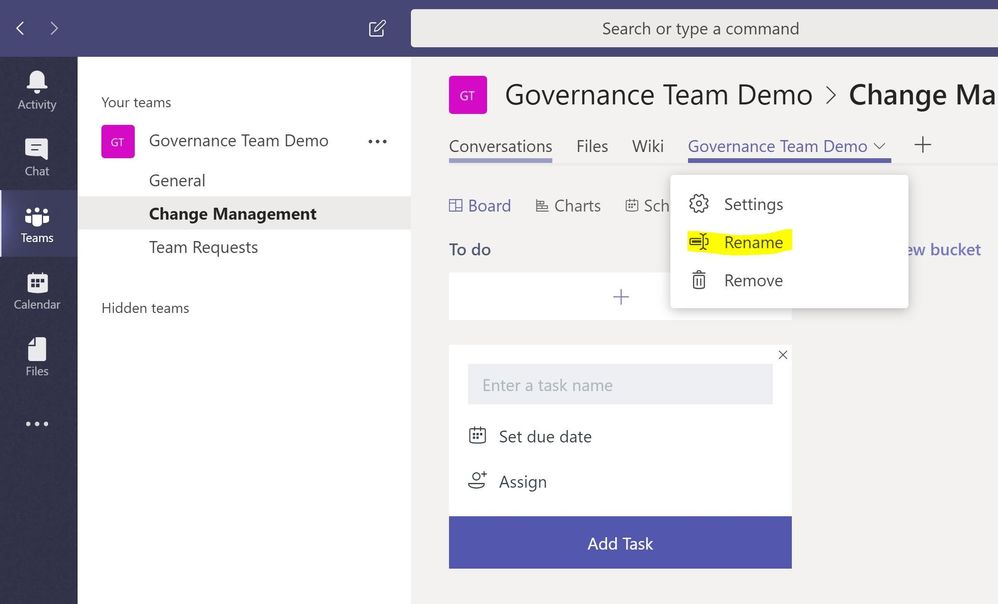The width and height of the screenshot is (998, 604).
Task: Switch to the Files tab
Action: point(592,146)
